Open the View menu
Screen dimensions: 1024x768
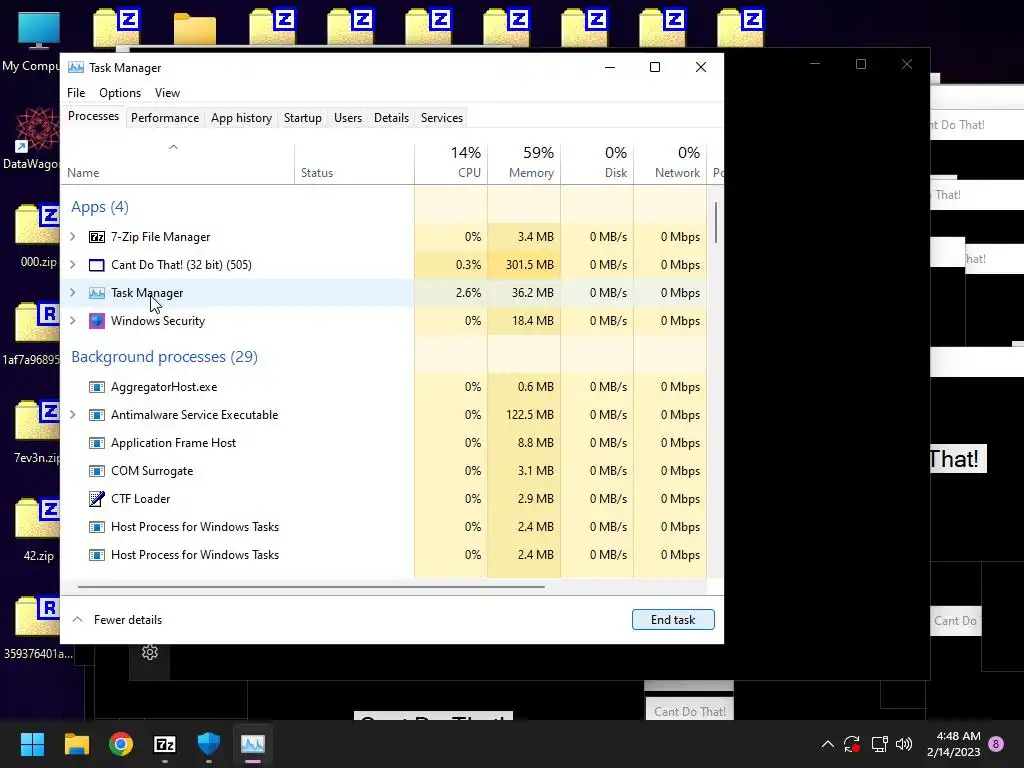pyautogui.click(x=167, y=93)
